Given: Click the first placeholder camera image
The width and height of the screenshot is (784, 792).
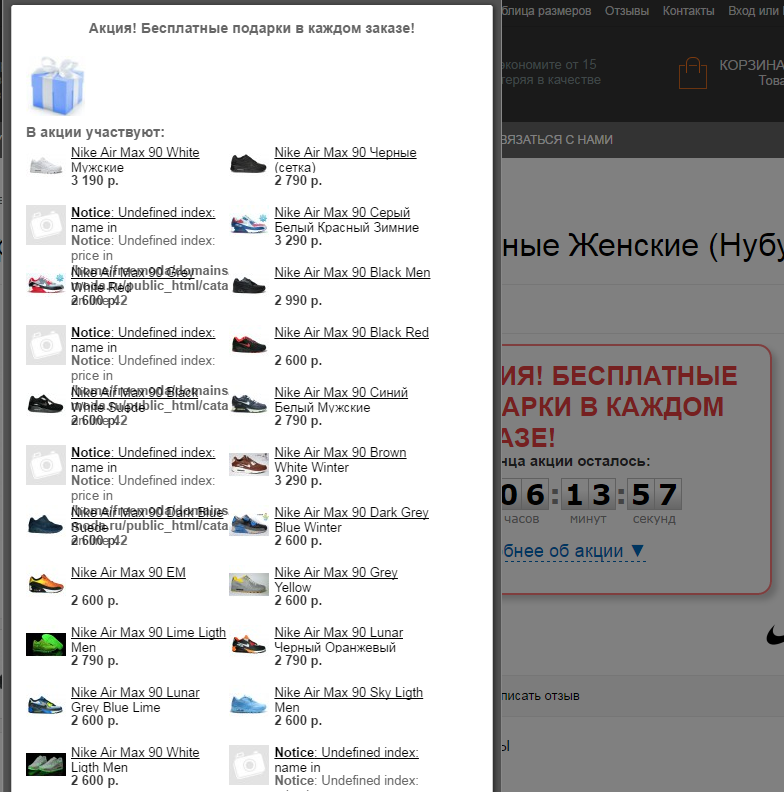Looking at the screenshot, I should tap(46, 225).
